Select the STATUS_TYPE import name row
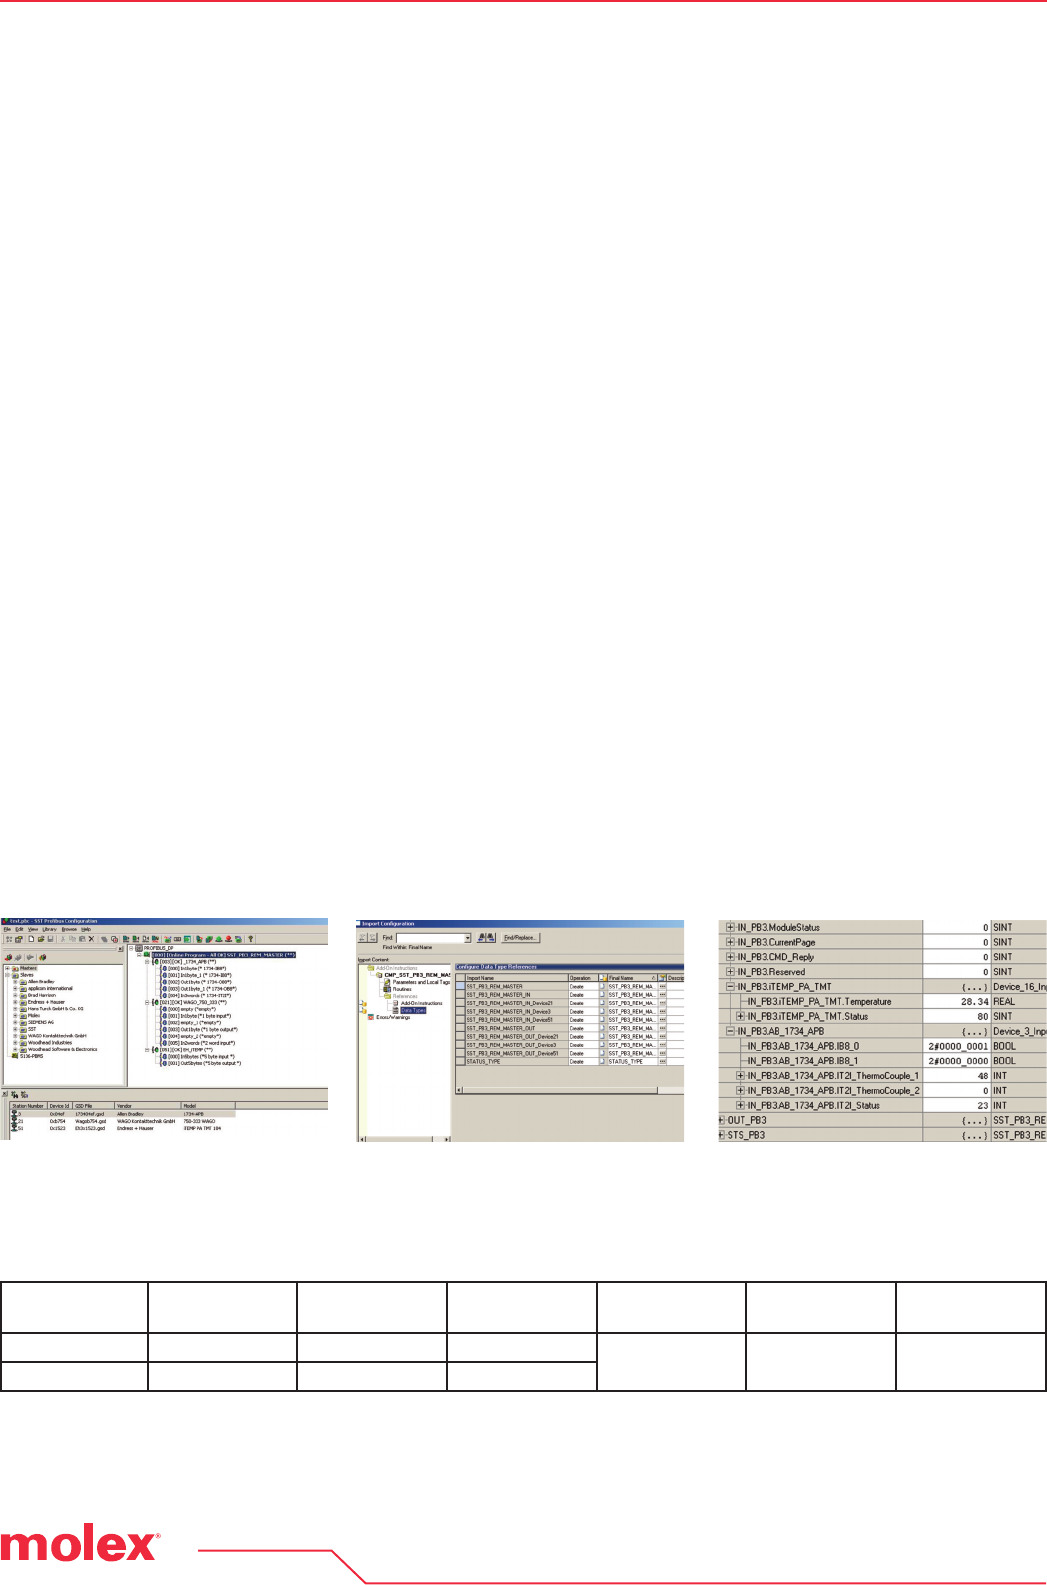Image resolution: width=1047 pixels, height=1585 pixels. (x=516, y=1061)
